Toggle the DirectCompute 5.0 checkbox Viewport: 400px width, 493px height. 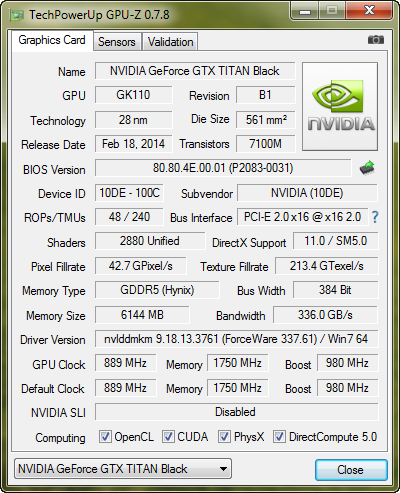coord(279,437)
